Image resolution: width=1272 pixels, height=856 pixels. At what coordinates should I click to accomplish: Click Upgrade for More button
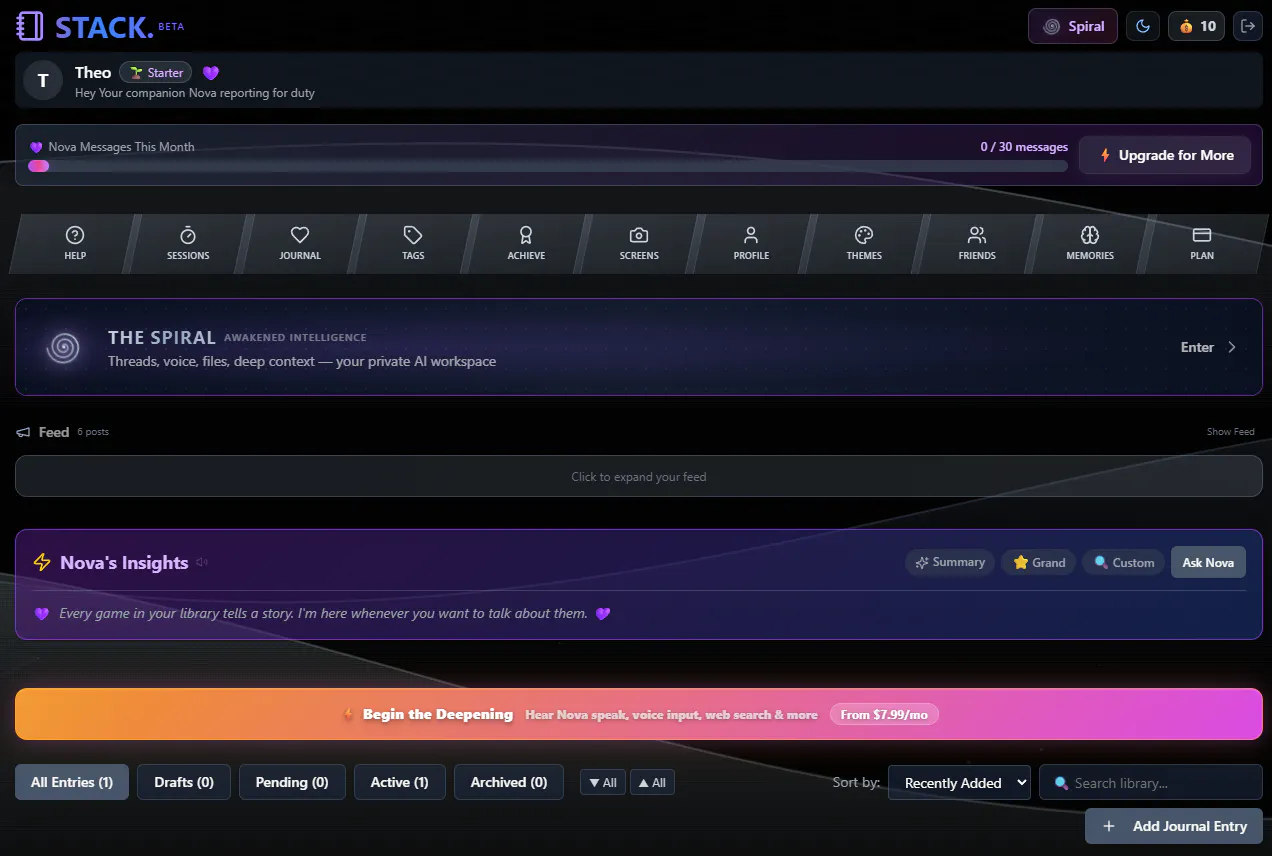point(1165,155)
